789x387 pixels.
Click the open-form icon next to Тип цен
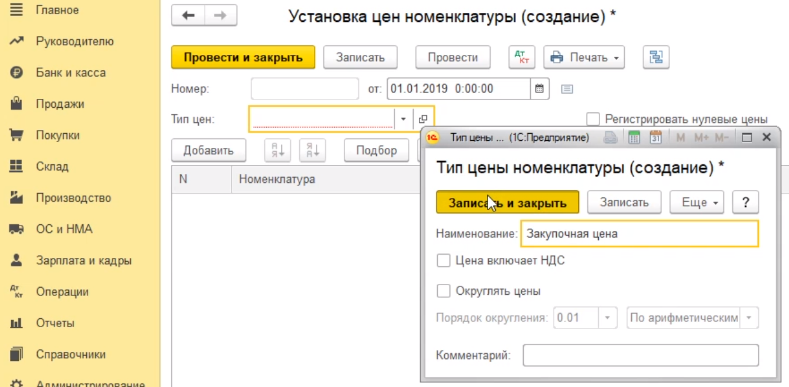423,119
